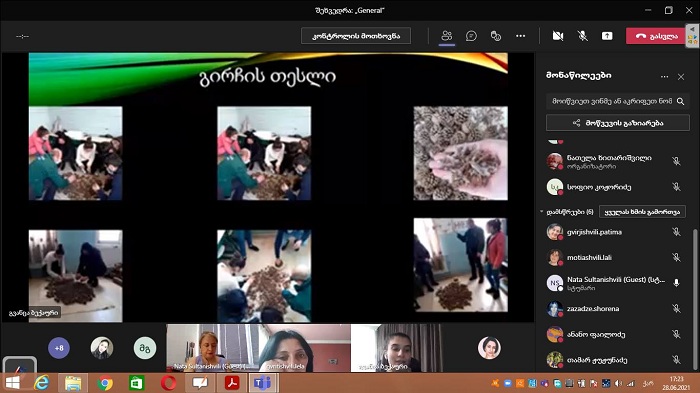Click the კონტროლის მოთხოვნა request control button
Screen dimensions: 700x393
point(356,36)
